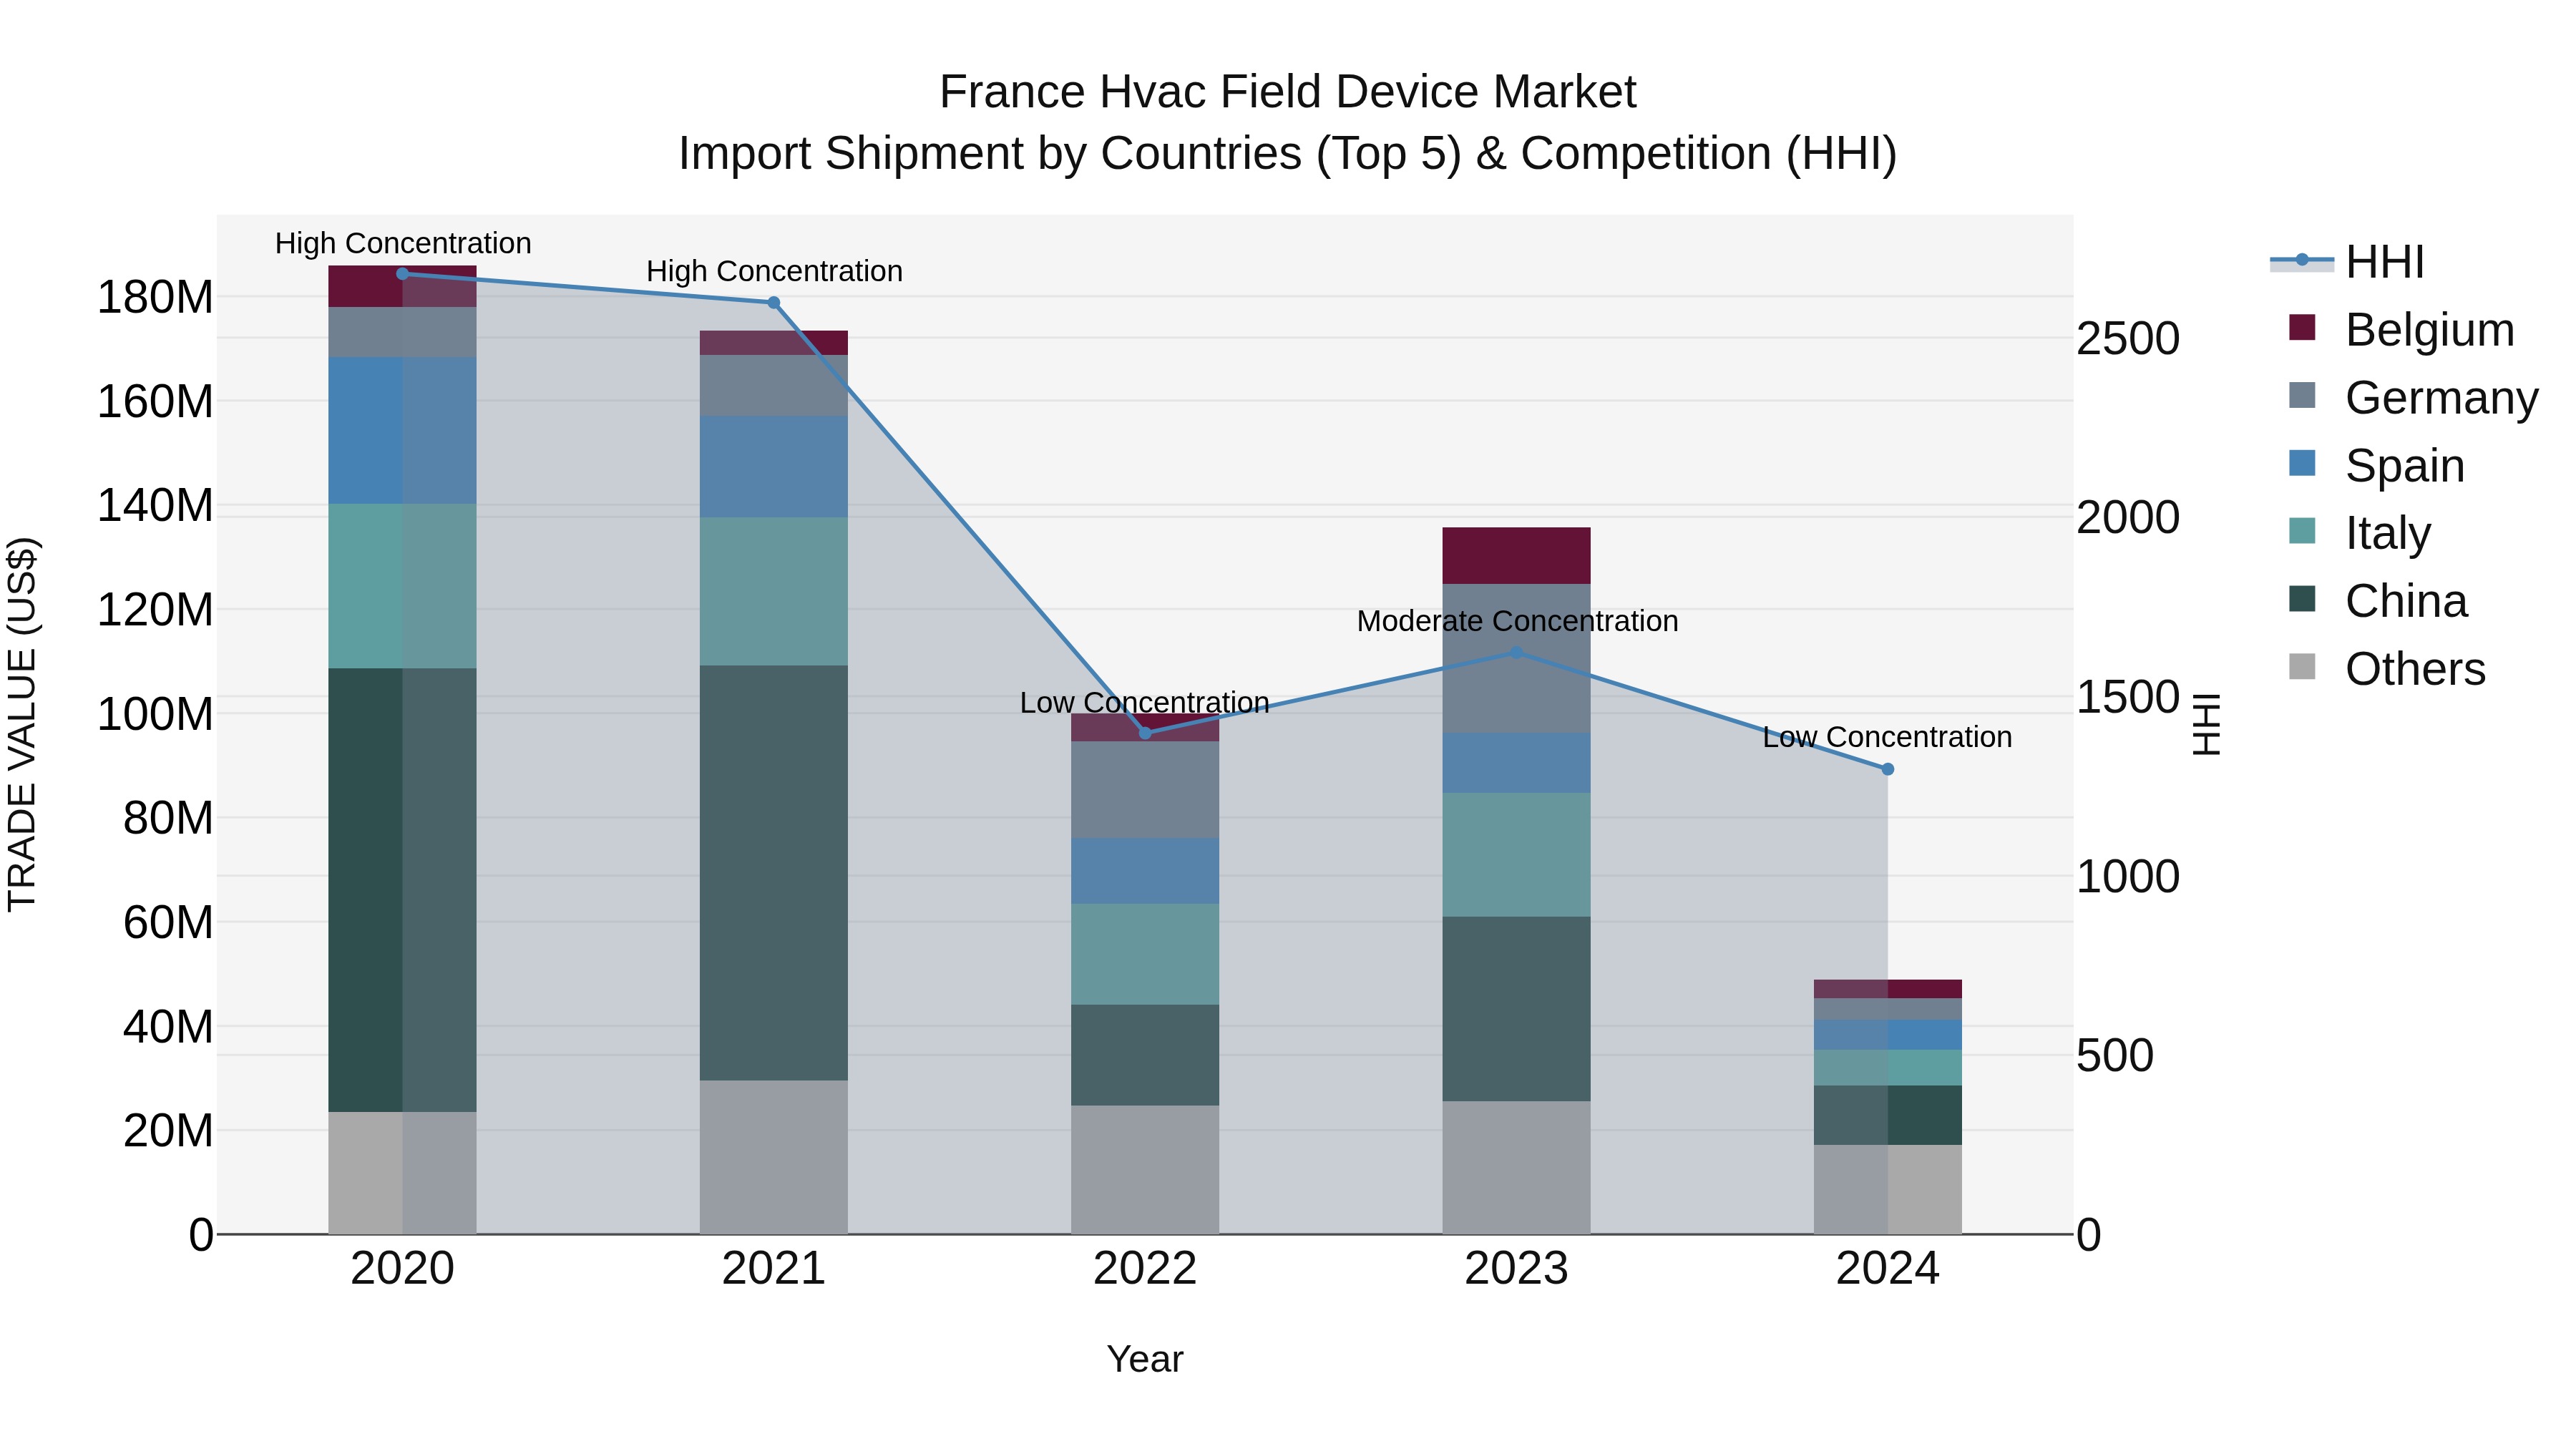Click the Italy teal legend swatch
The height and width of the screenshot is (1449, 2576).
[x=2302, y=531]
